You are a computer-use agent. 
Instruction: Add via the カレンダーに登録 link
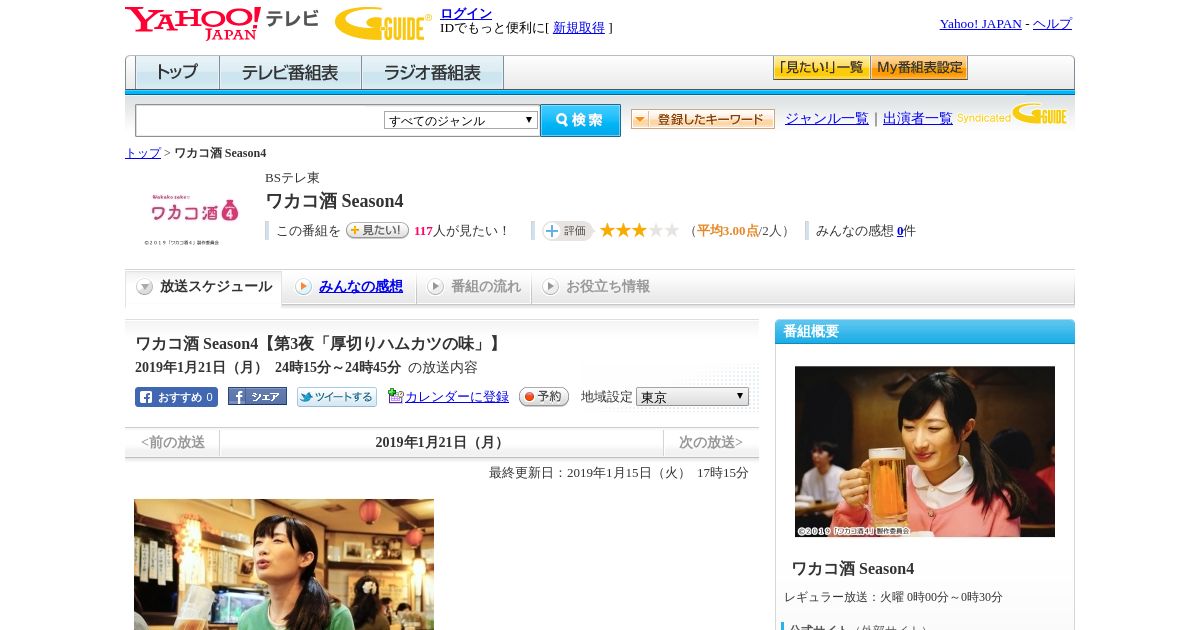(456, 397)
